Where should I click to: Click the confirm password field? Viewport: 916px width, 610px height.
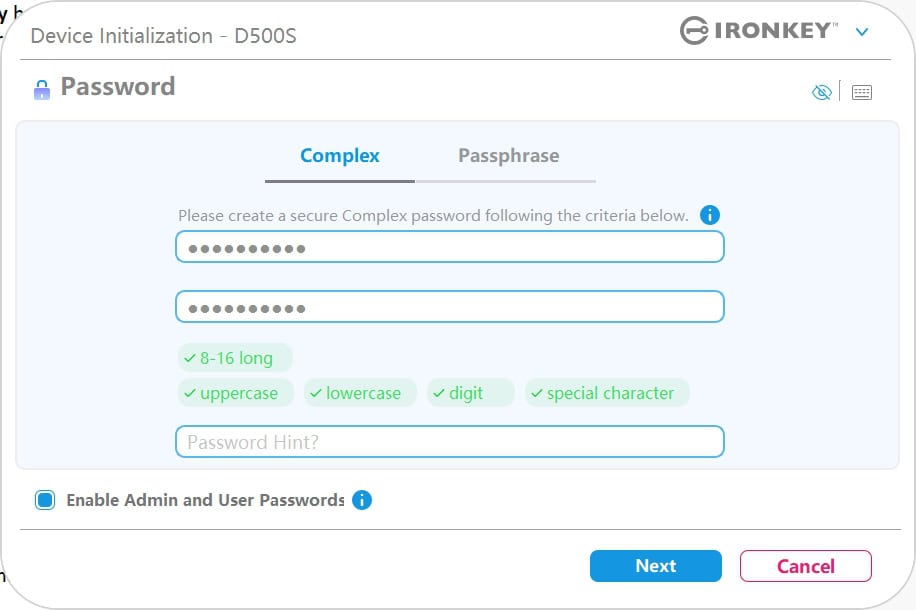[449, 307]
